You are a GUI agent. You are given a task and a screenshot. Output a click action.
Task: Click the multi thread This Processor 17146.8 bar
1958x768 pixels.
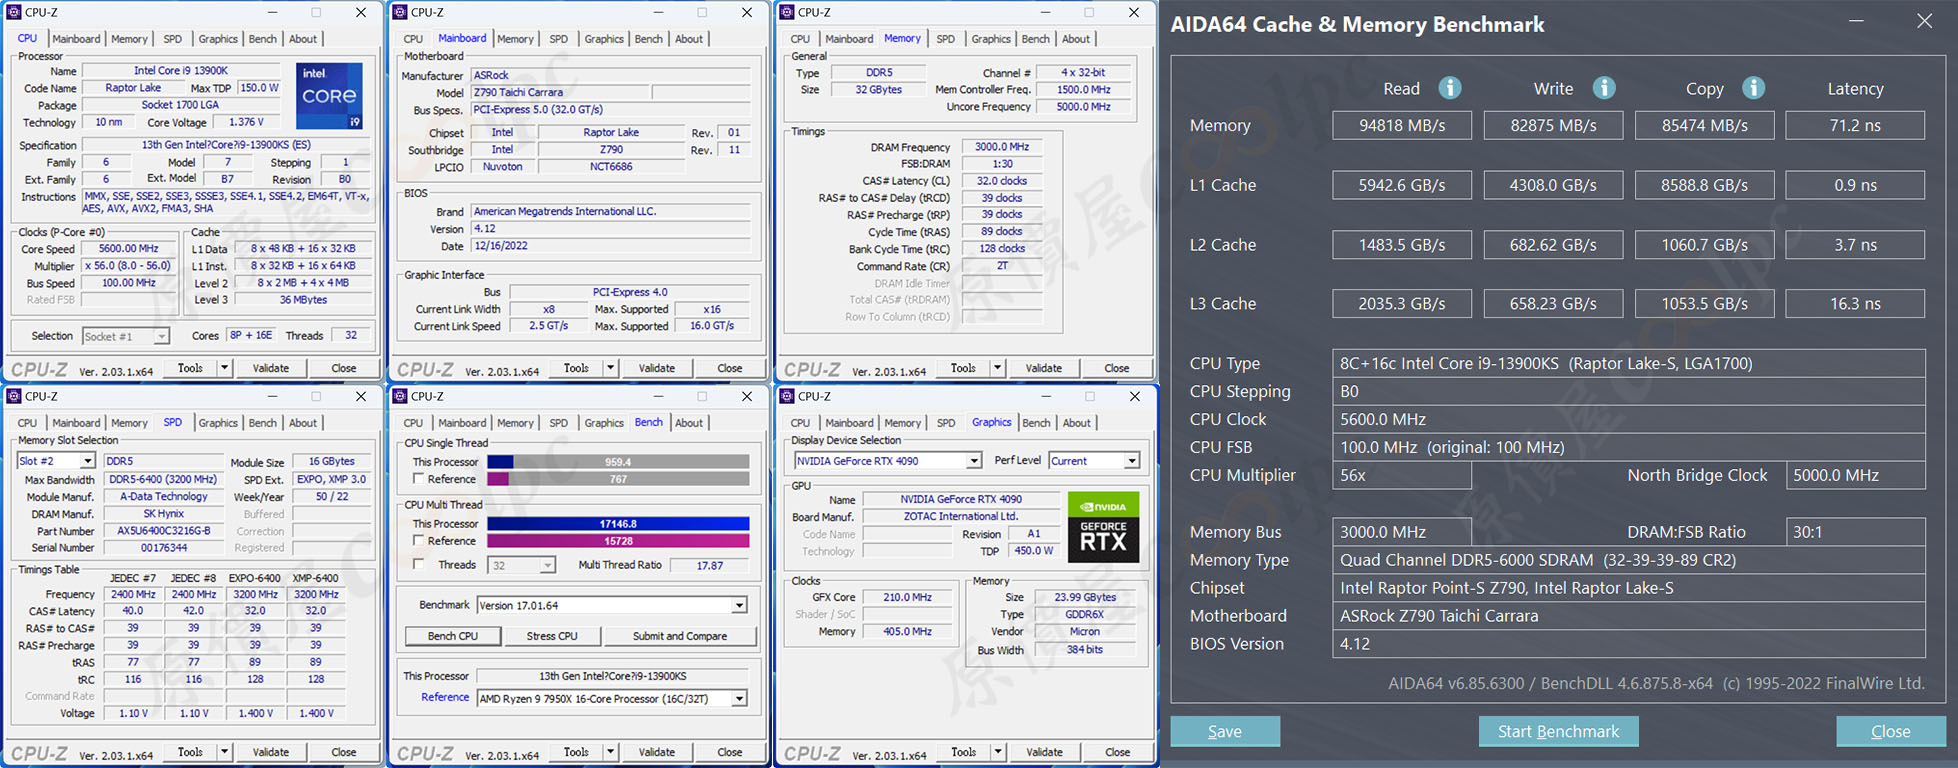click(618, 524)
